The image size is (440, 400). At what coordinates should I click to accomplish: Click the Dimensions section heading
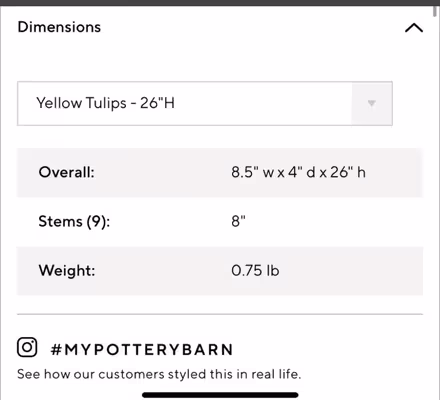pos(59,27)
